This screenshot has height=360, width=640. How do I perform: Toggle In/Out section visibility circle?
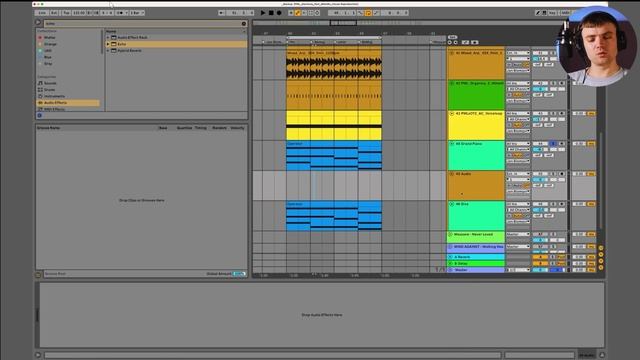click(601, 248)
